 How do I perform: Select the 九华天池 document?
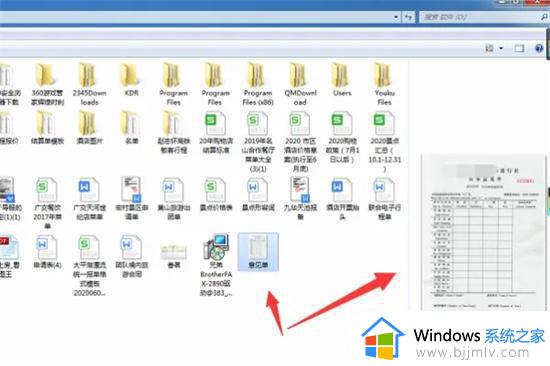click(300, 199)
